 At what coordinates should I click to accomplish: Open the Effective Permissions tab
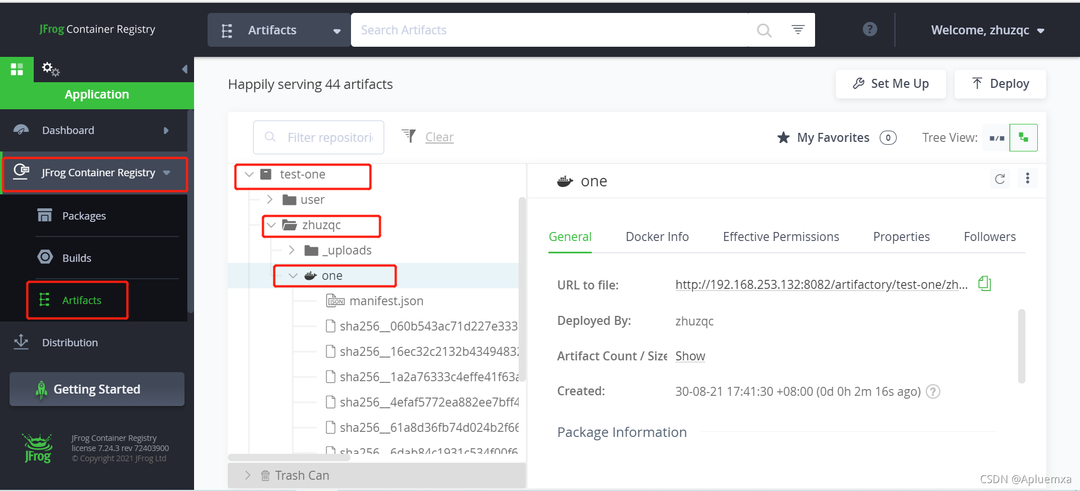pos(781,237)
